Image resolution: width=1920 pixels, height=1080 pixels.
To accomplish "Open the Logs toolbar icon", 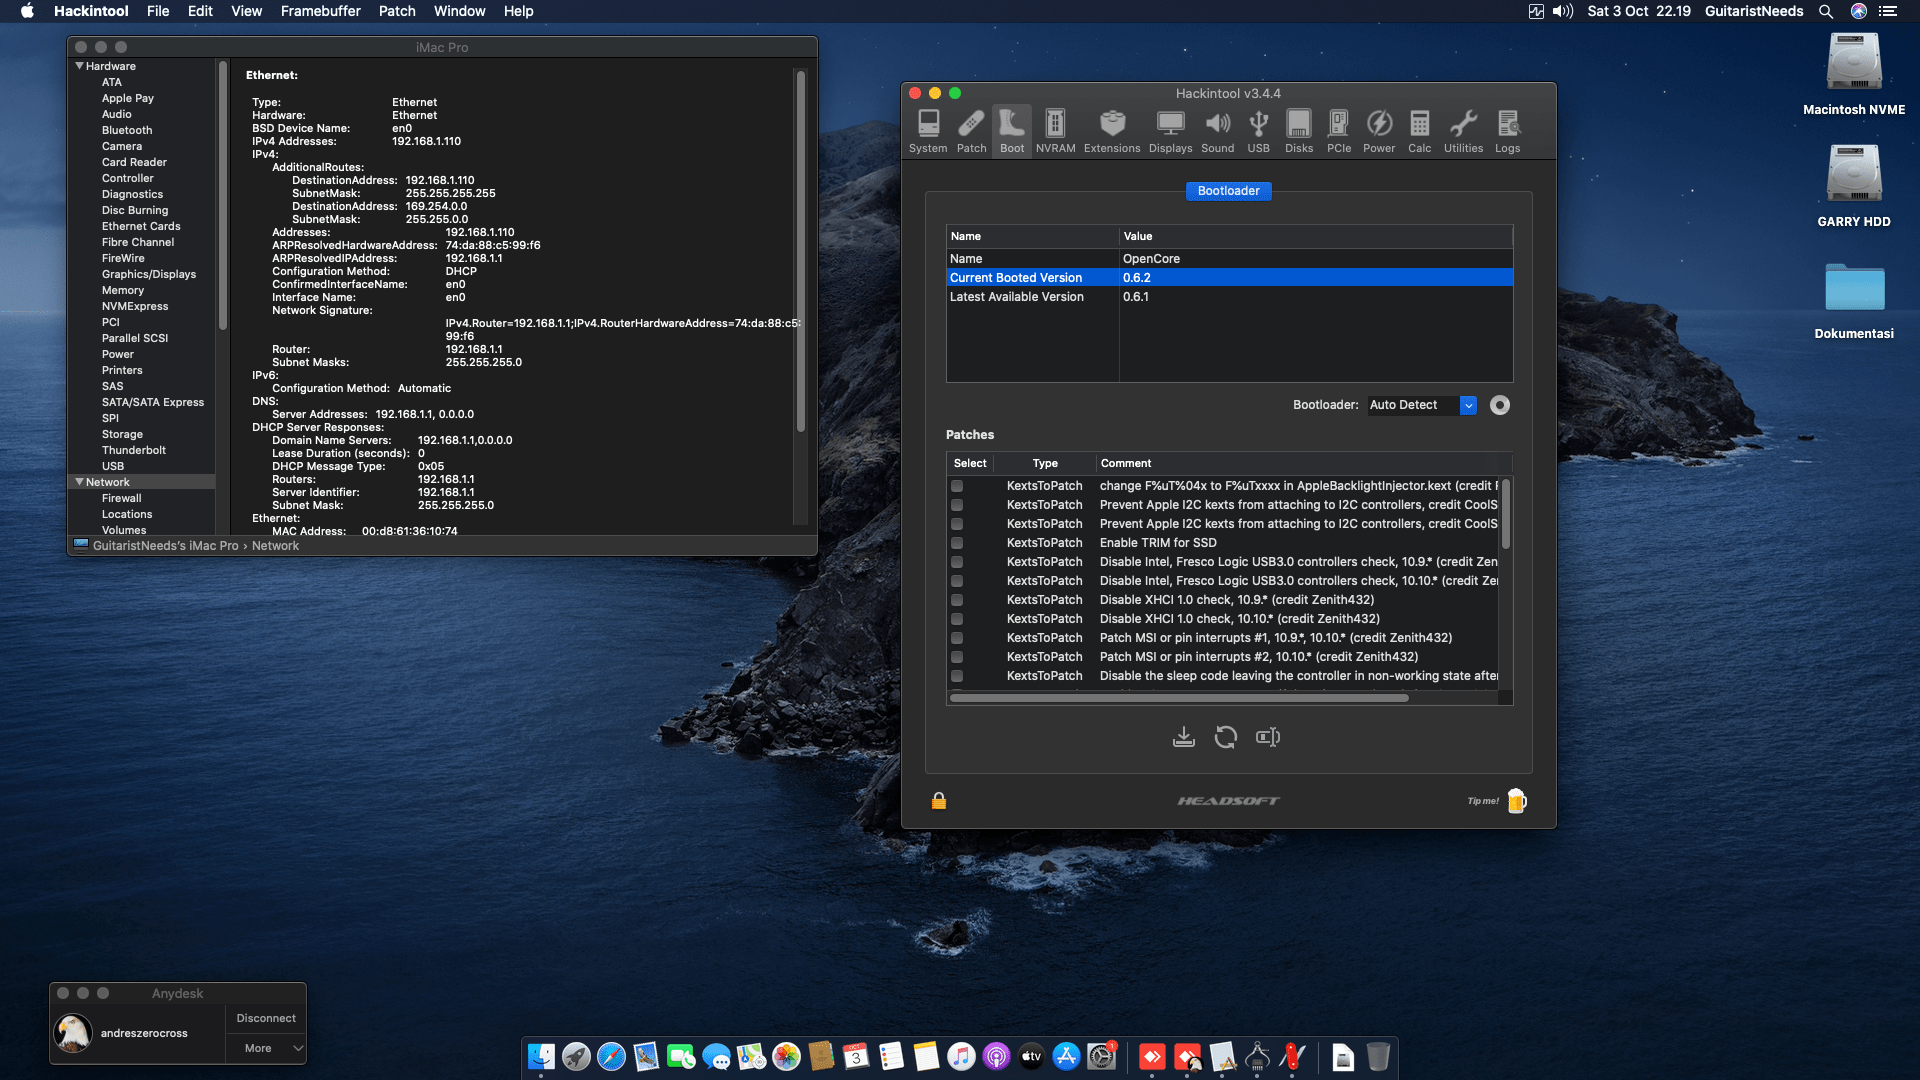I will click(1507, 131).
